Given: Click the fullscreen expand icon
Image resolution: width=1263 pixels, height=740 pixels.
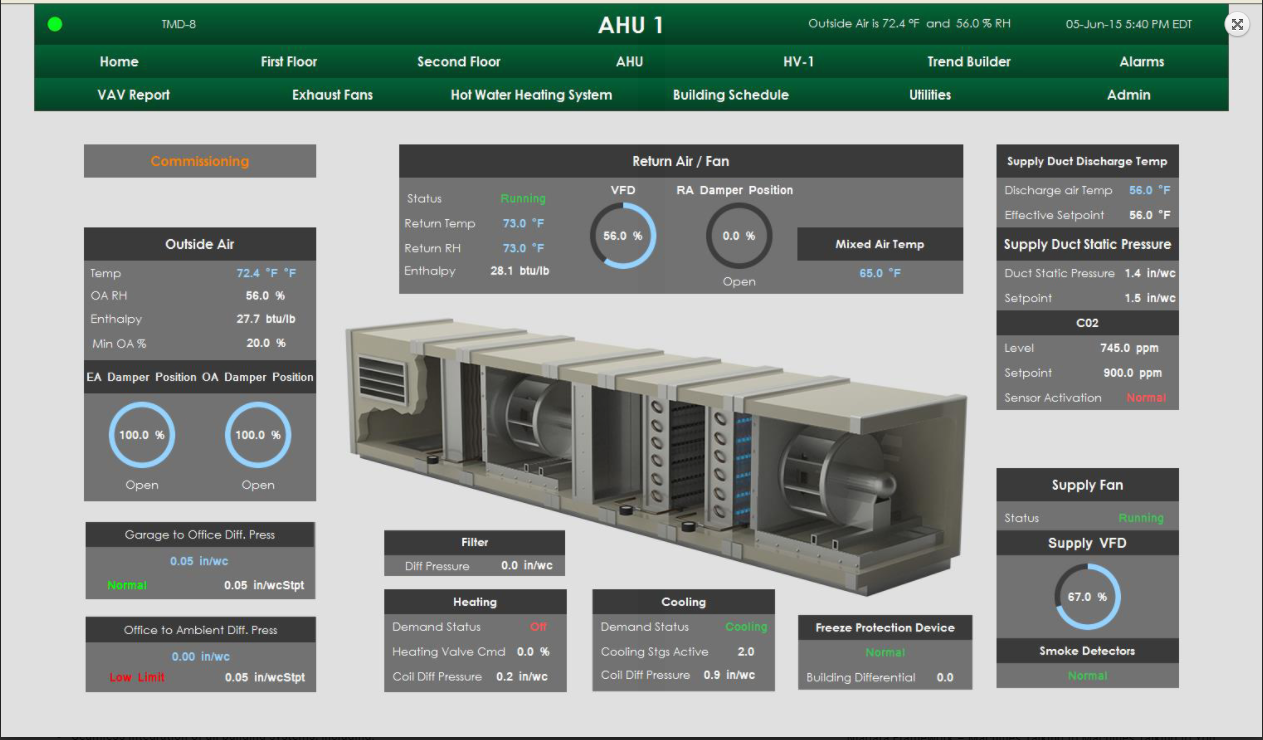Looking at the screenshot, I should [1238, 25].
